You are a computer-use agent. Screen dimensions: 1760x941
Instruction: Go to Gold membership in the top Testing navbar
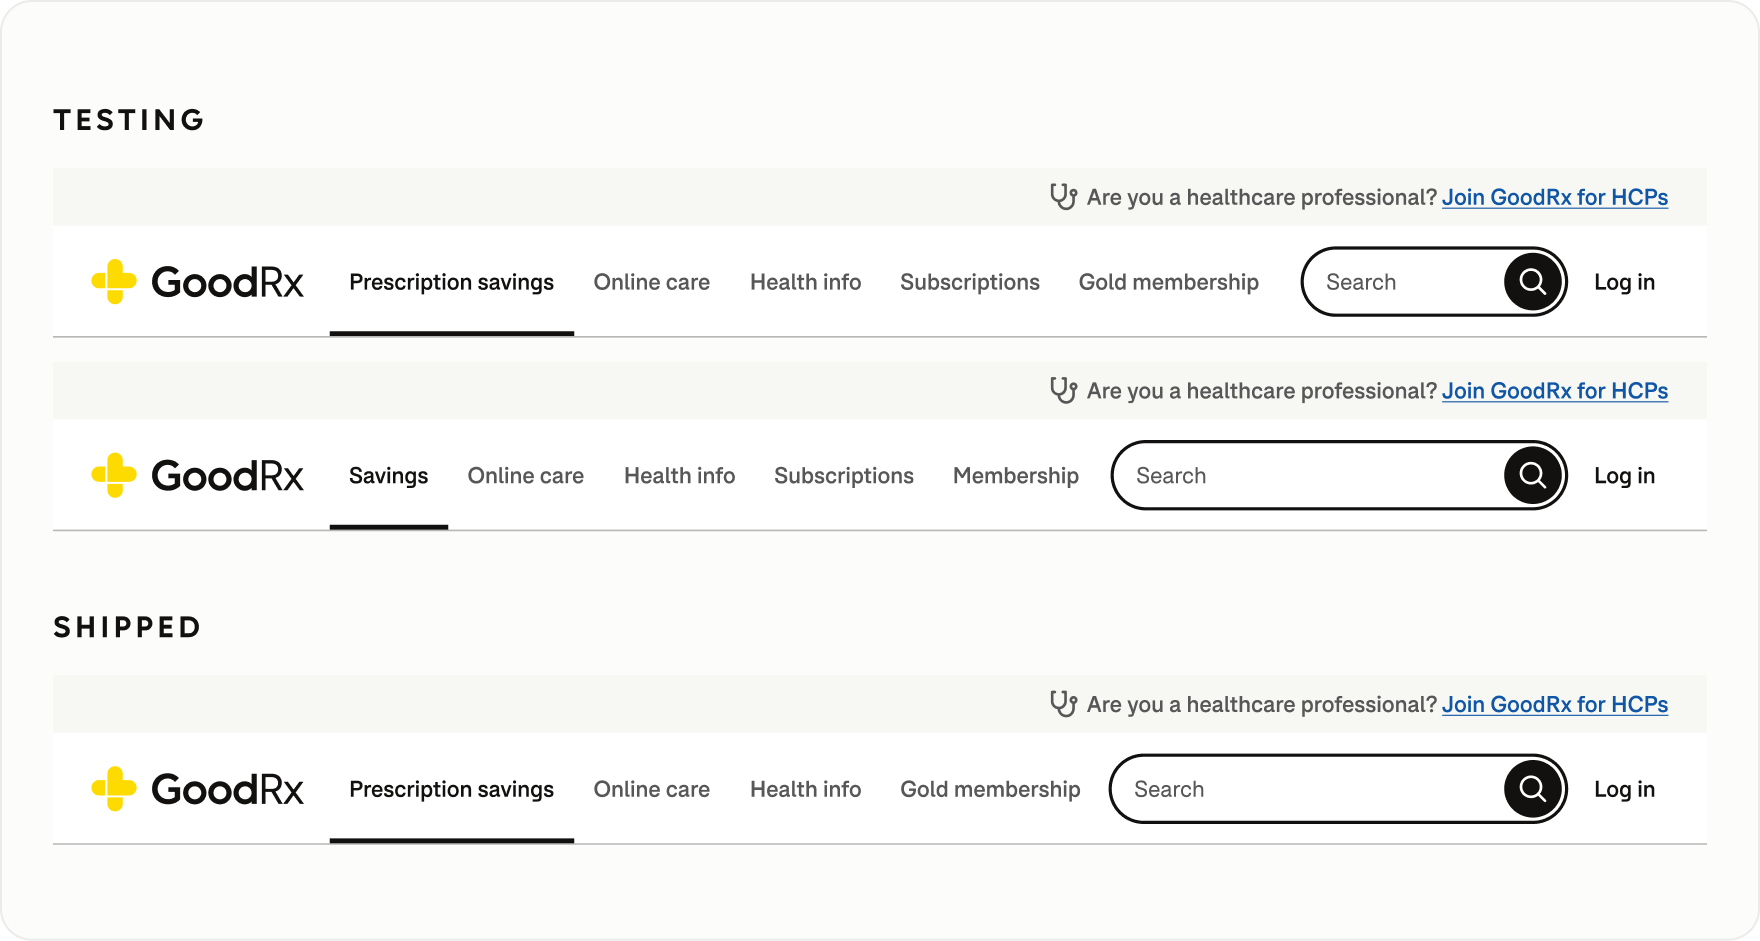tap(1169, 282)
